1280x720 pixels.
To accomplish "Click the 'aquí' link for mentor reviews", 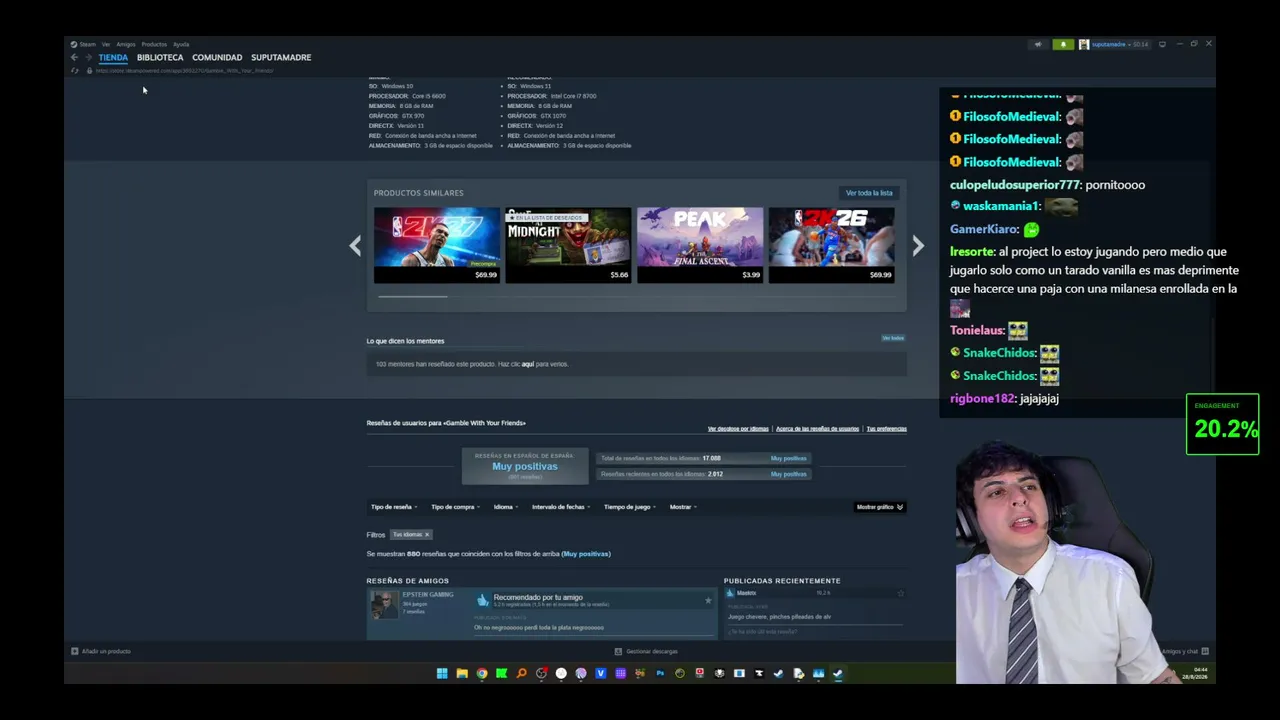I will [x=528, y=364].
